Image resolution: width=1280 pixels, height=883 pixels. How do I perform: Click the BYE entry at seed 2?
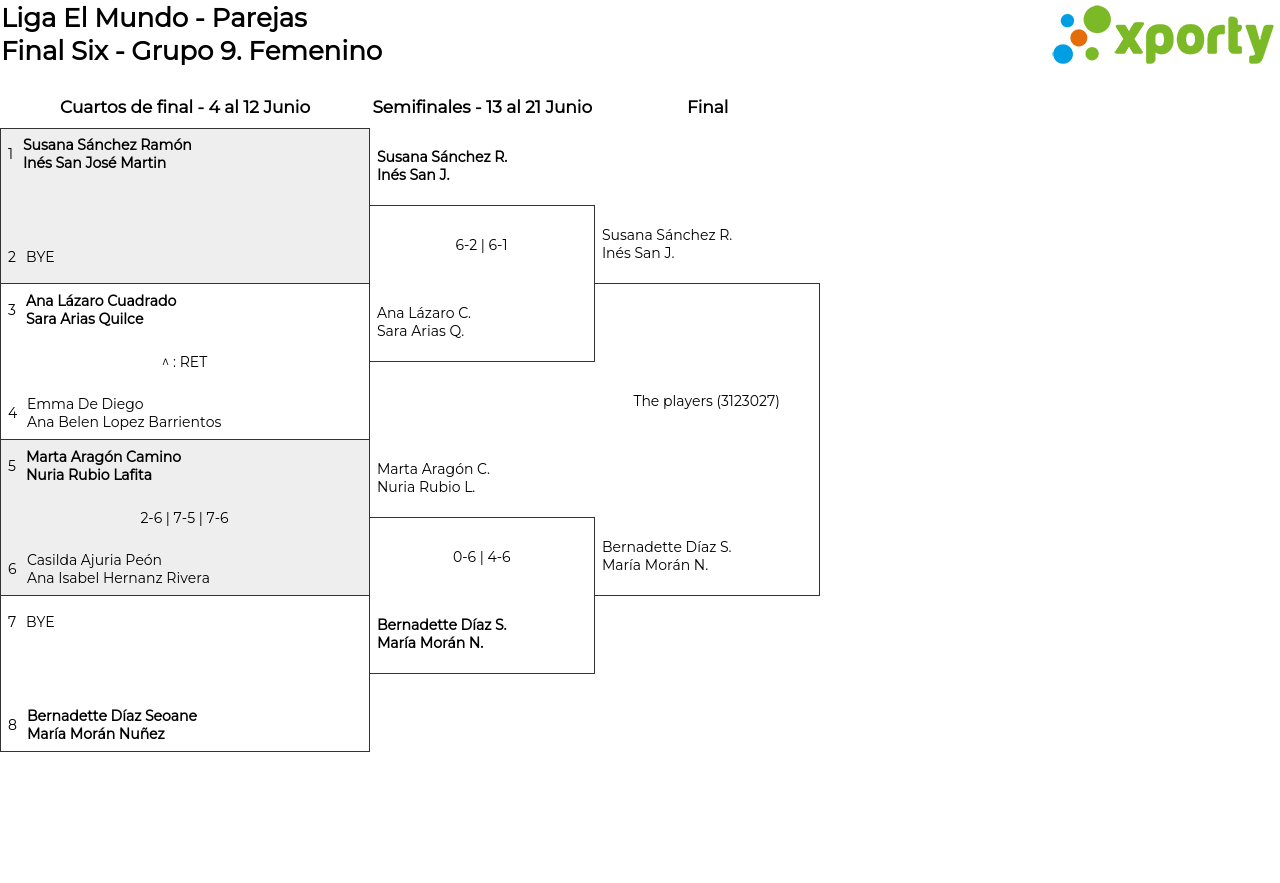point(40,257)
